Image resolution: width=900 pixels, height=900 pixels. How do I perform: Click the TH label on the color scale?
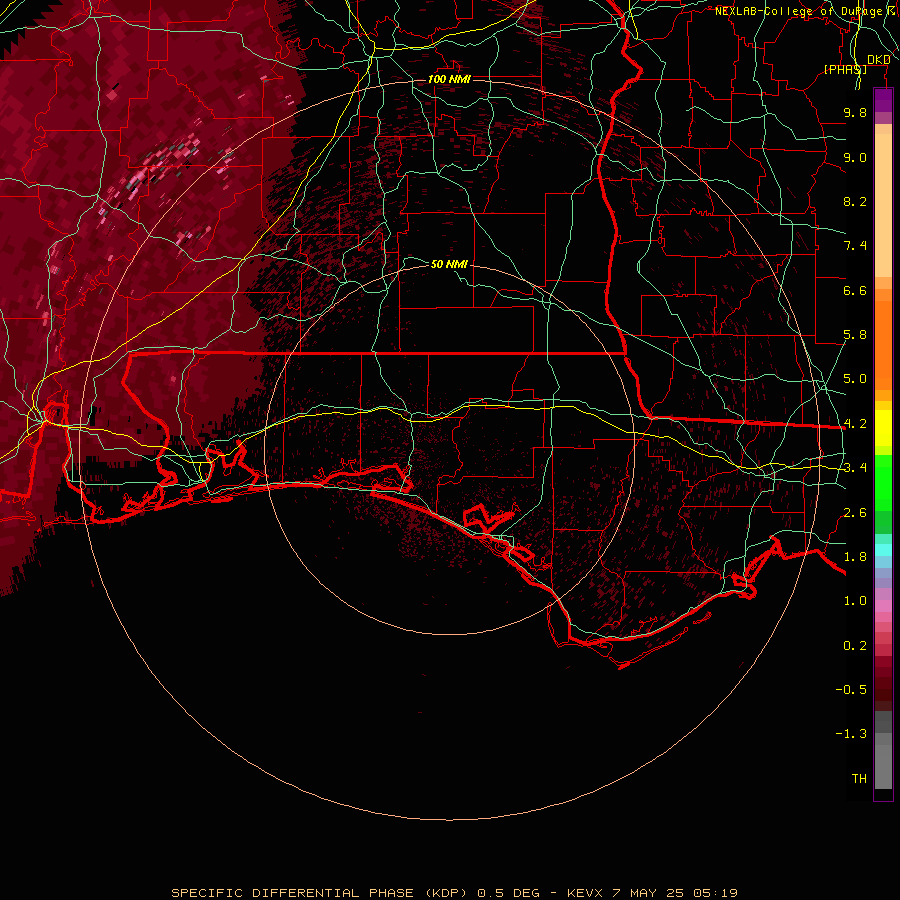point(859,779)
